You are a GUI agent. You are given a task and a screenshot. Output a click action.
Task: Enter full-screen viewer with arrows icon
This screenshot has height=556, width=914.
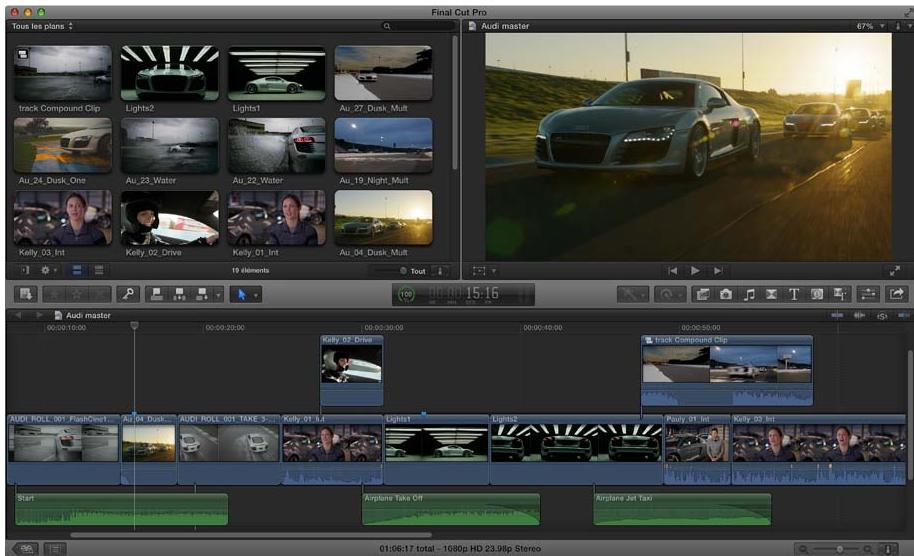point(895,270)
